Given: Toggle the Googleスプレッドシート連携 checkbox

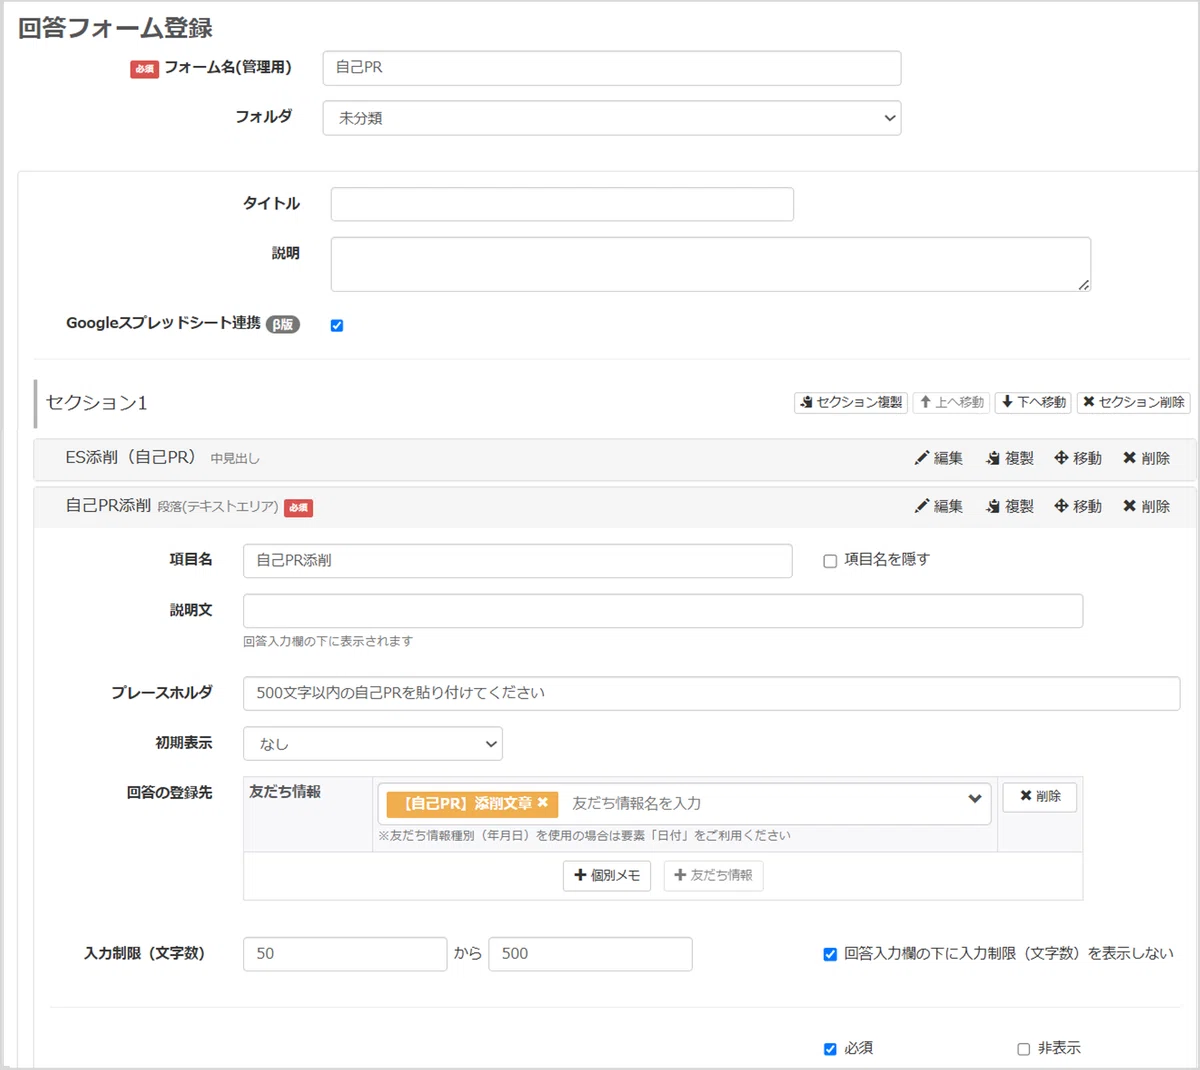Looking at the screenshot, I should click(337, 325).
